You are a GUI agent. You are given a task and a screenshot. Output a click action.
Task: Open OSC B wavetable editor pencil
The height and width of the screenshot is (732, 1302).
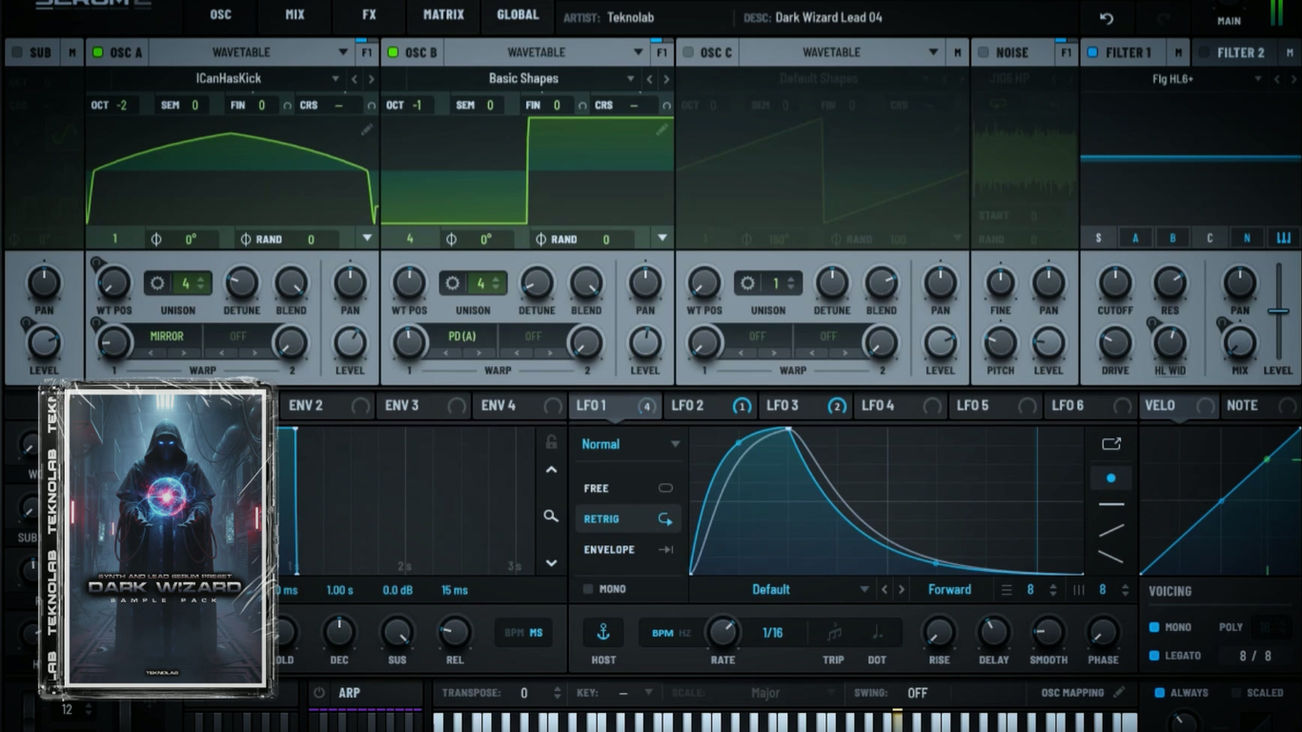tap(662, 129)
